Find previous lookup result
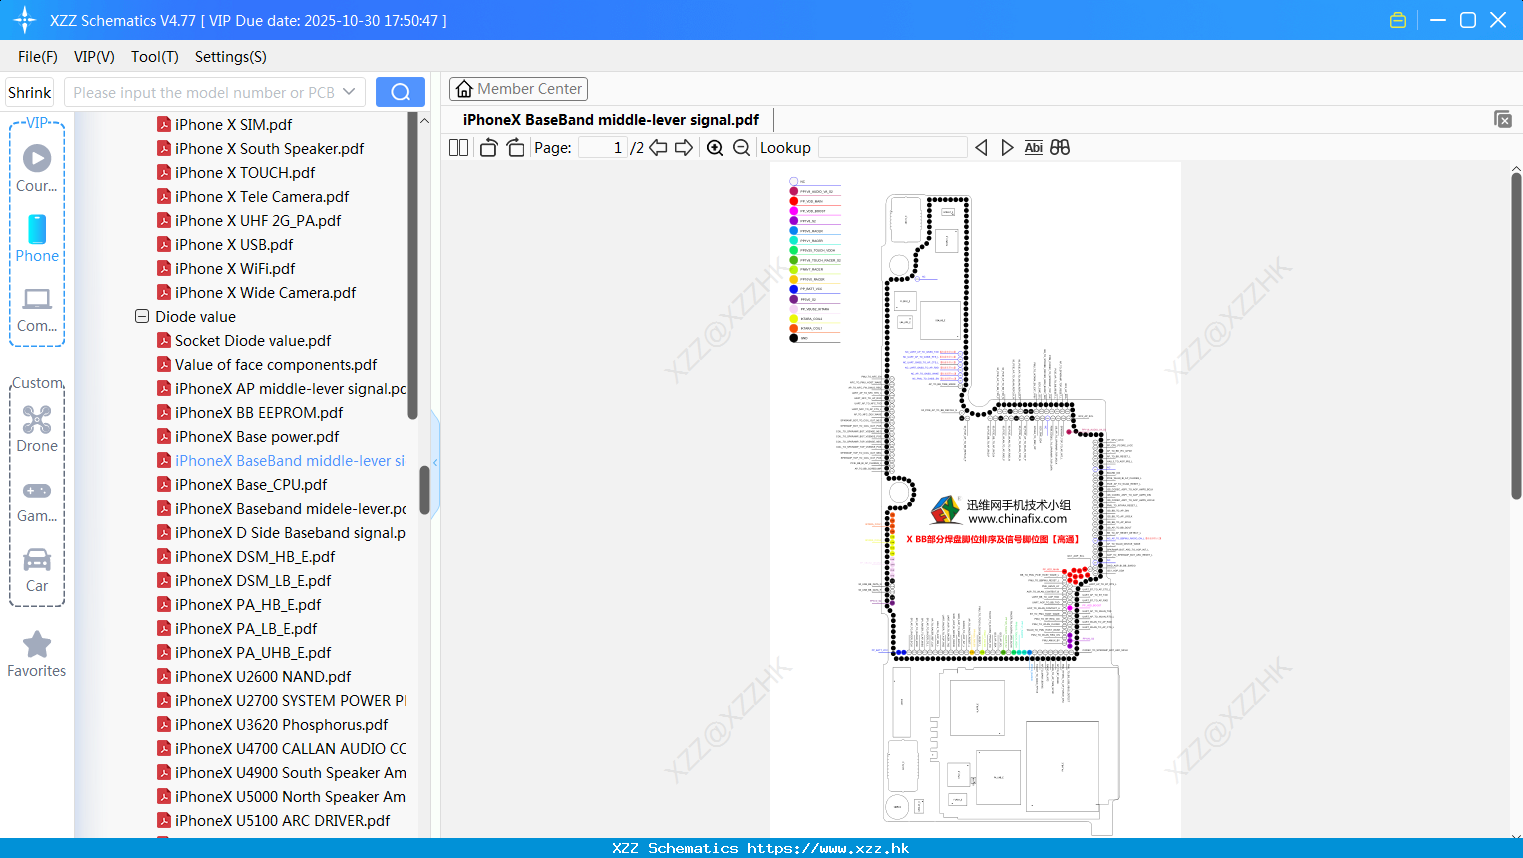This screenshot has height=858, width=1523. click(981, 147)
